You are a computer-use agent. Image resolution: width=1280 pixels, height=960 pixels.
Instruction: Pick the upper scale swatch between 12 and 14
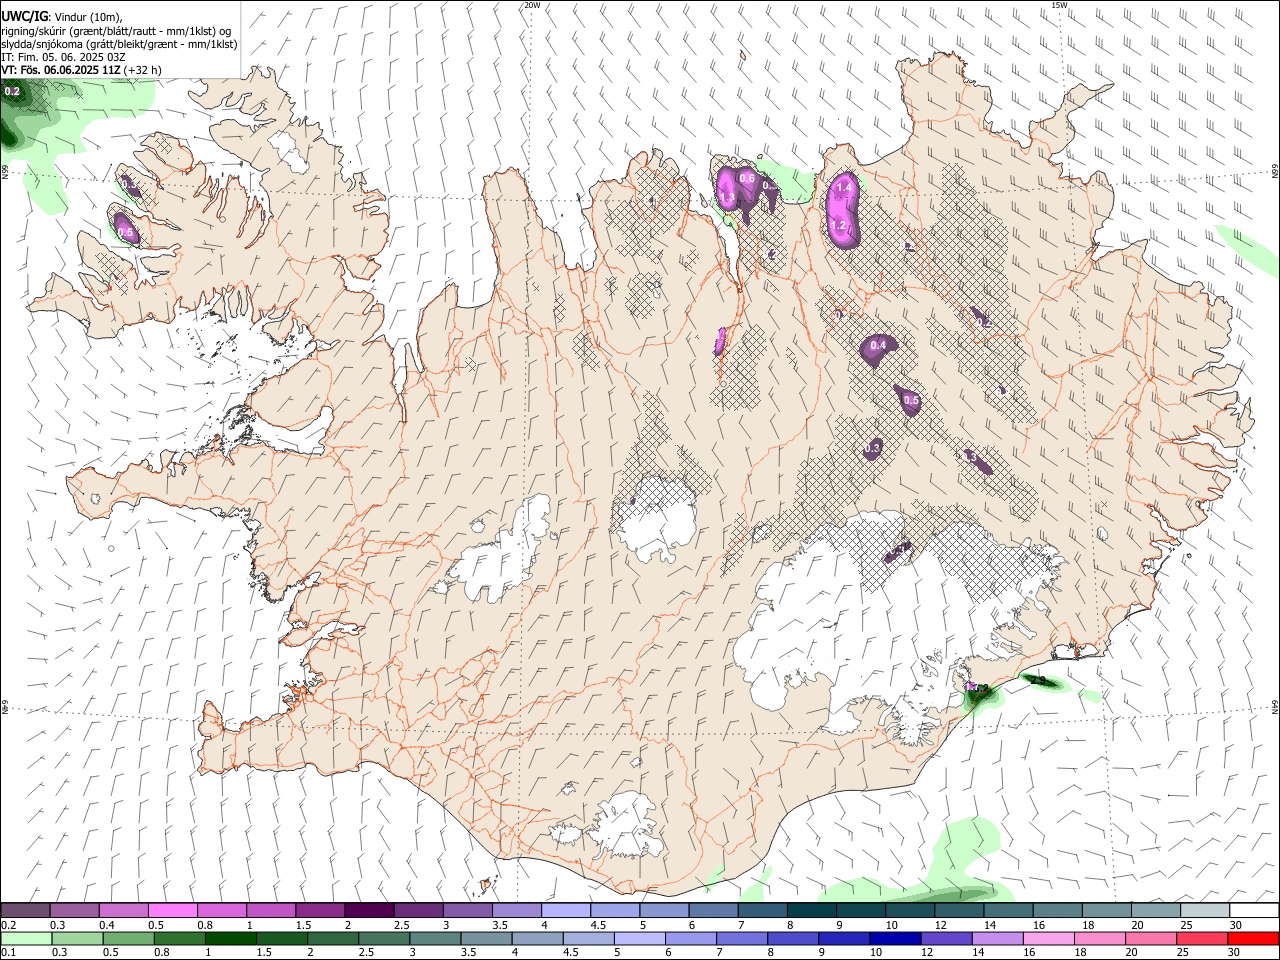[960, 911]
